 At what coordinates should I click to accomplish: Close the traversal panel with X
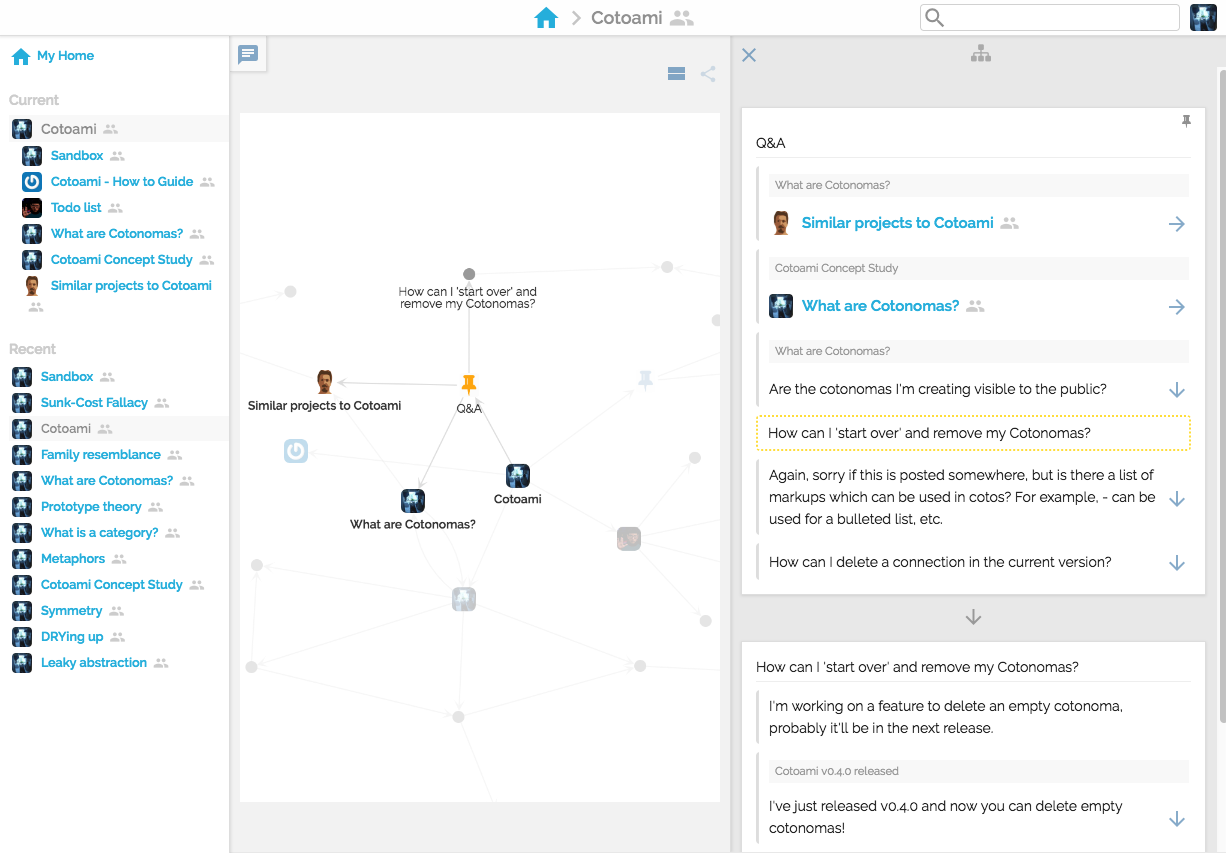749,55
